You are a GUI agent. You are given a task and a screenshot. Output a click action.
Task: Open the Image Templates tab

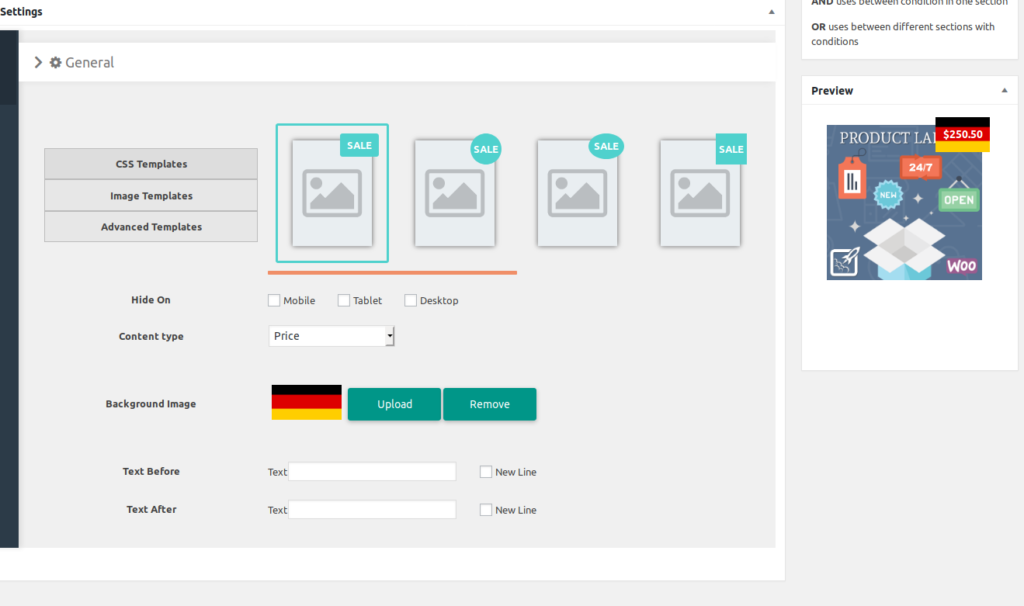pyautogui.click(x=151, y=196)
